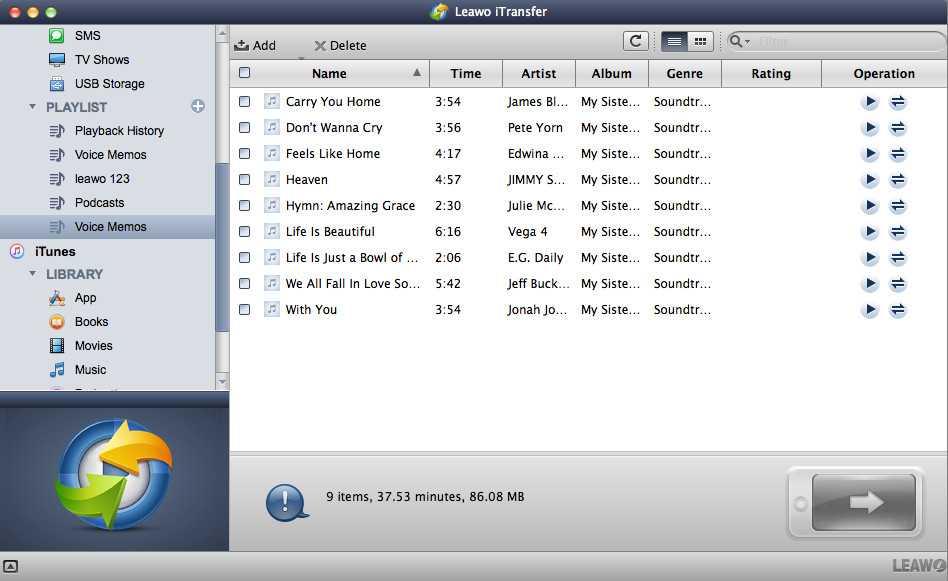Play the song Carry You Home
Image resolution: width=948 pixels, height=581 pixels.
(x=870, y=102)
